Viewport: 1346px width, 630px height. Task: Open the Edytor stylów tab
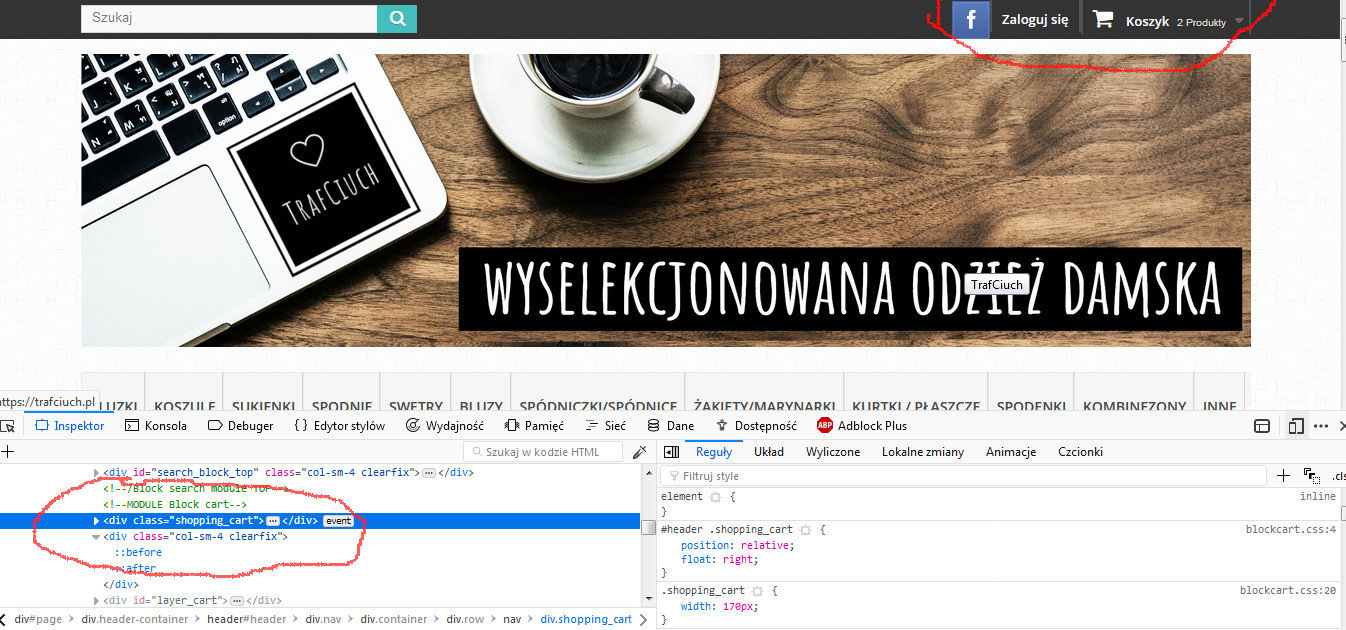click(x=339, y=426)
